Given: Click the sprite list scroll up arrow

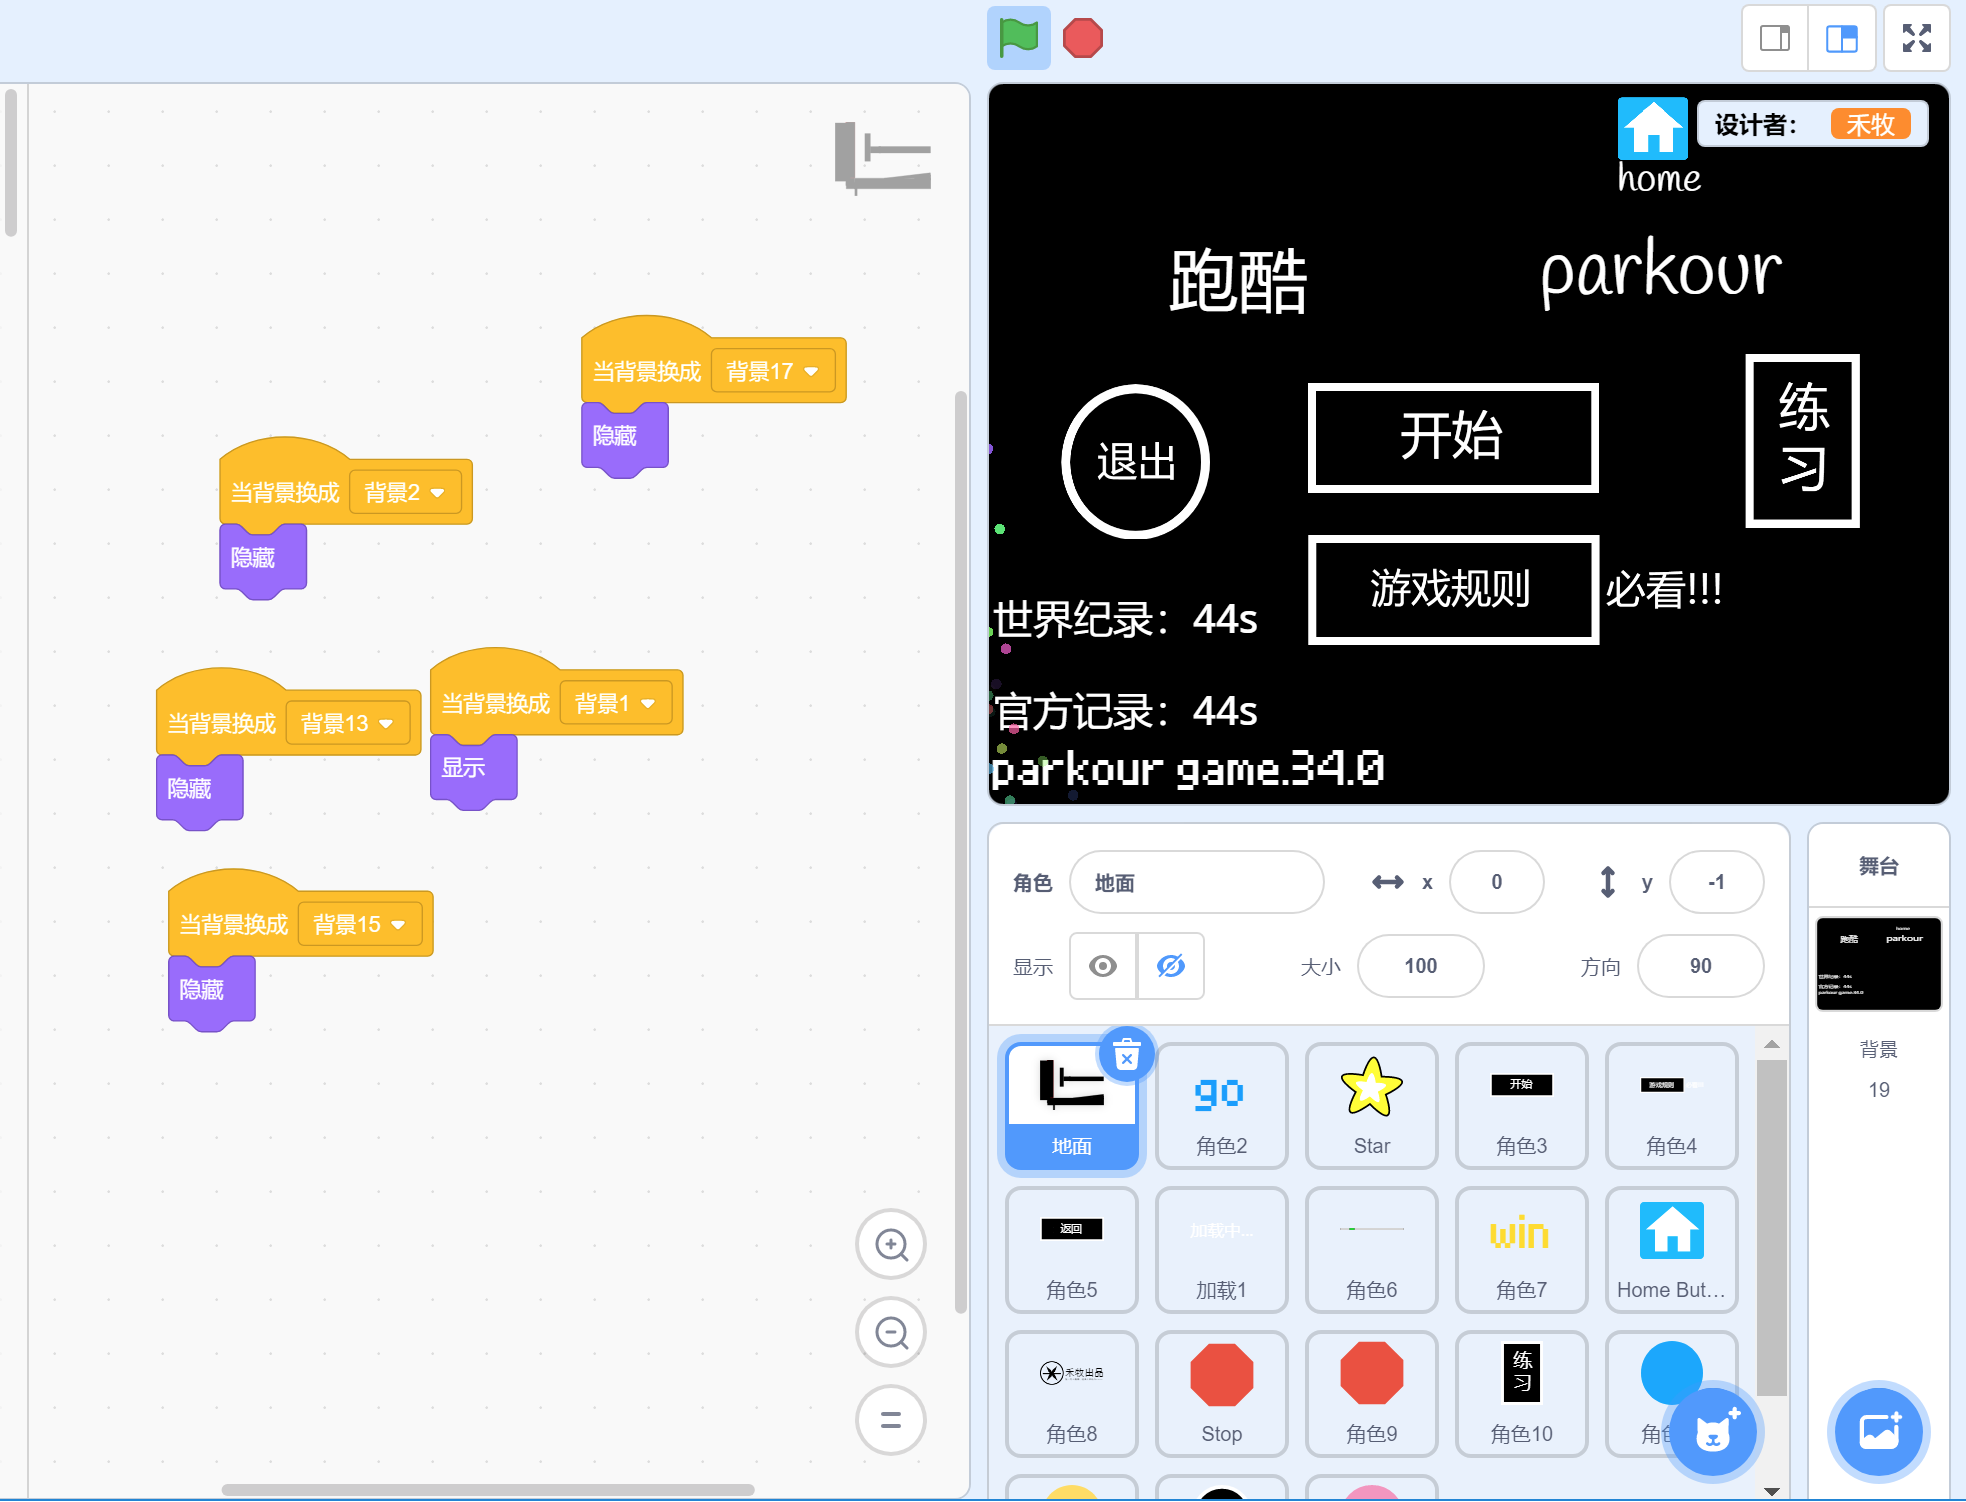Looking at the screenshot, I should point(1771,1044).
